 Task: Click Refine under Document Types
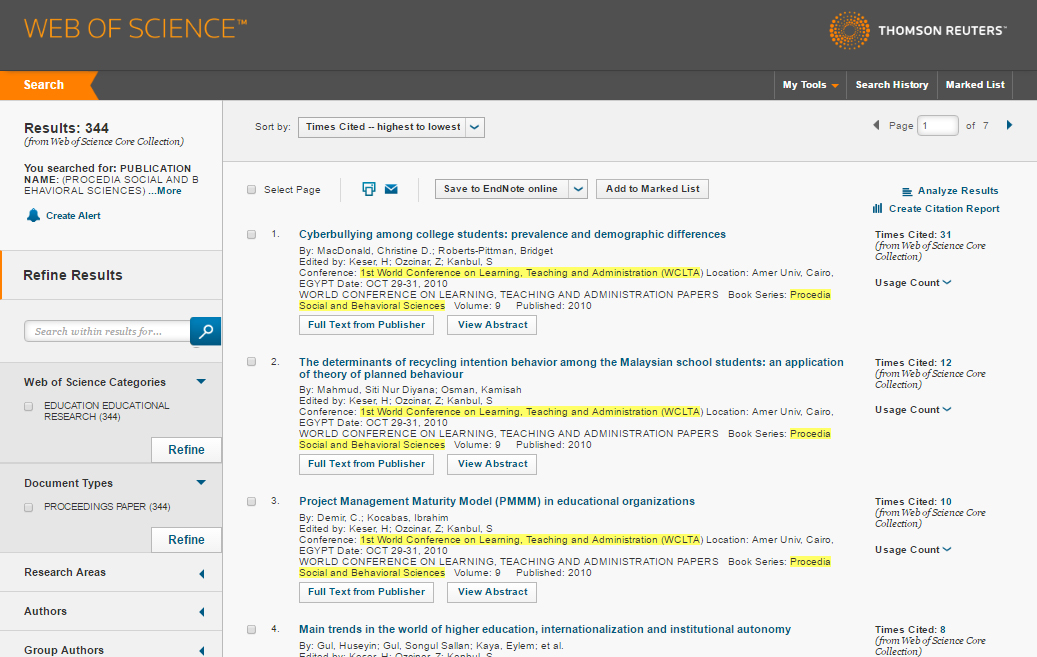coord(186,540)
